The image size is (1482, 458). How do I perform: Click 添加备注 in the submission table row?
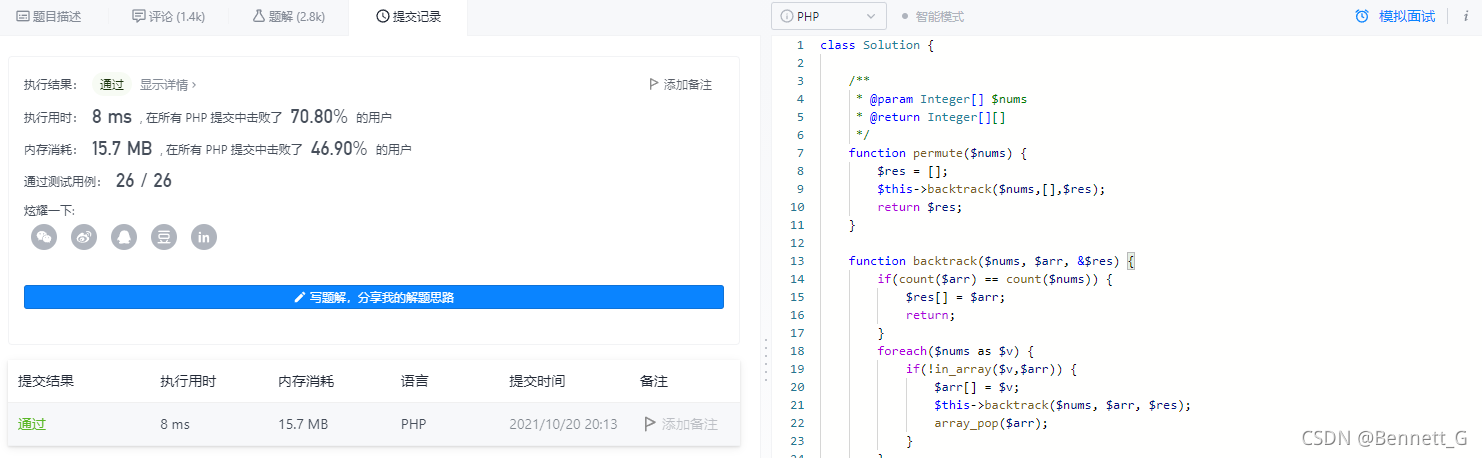tap(690, 424)
